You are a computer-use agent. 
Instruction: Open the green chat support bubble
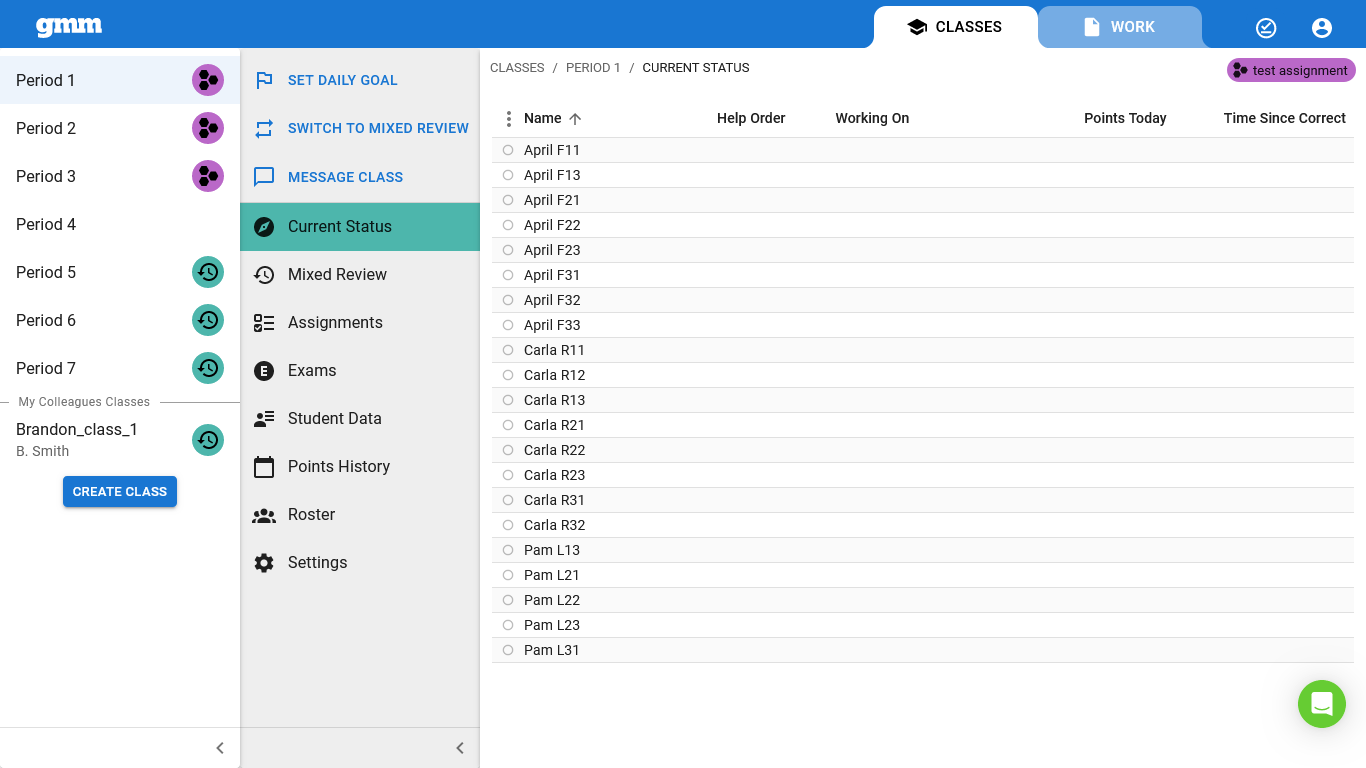click(x=1322, y=704)
